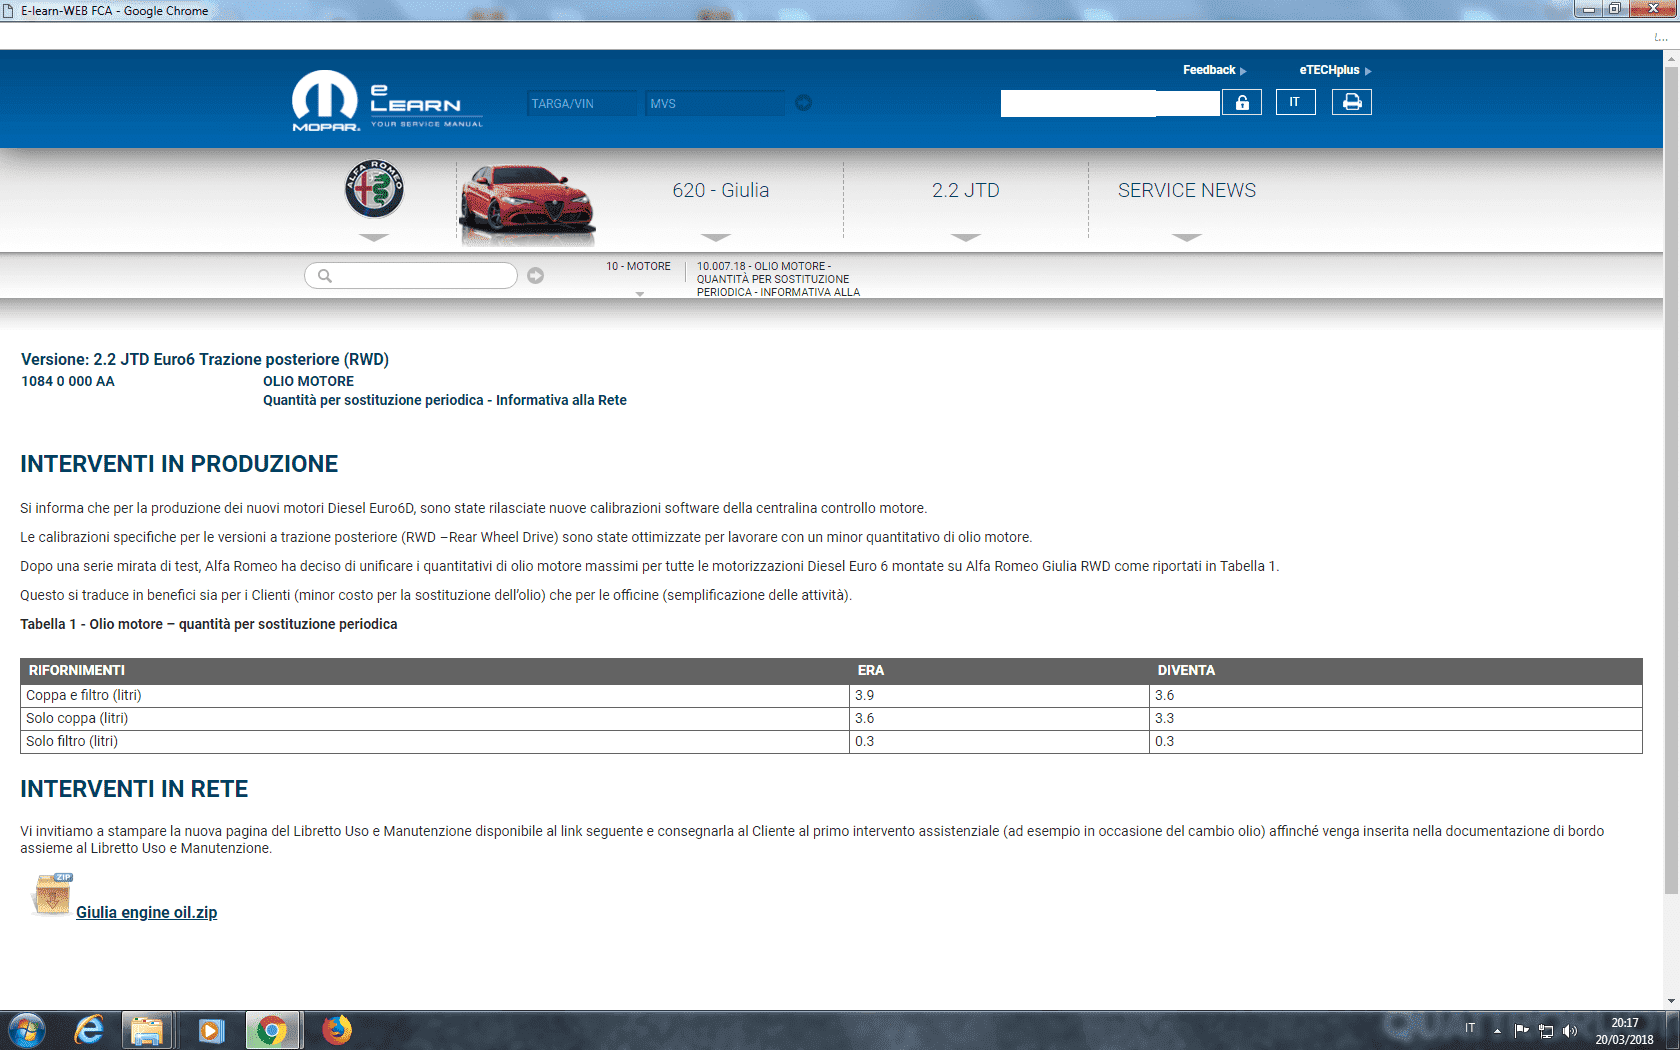Expand the dropdown arrow under 2.2 JTD
Screen dimensions: 1680x1050
(x=966, y=238)
